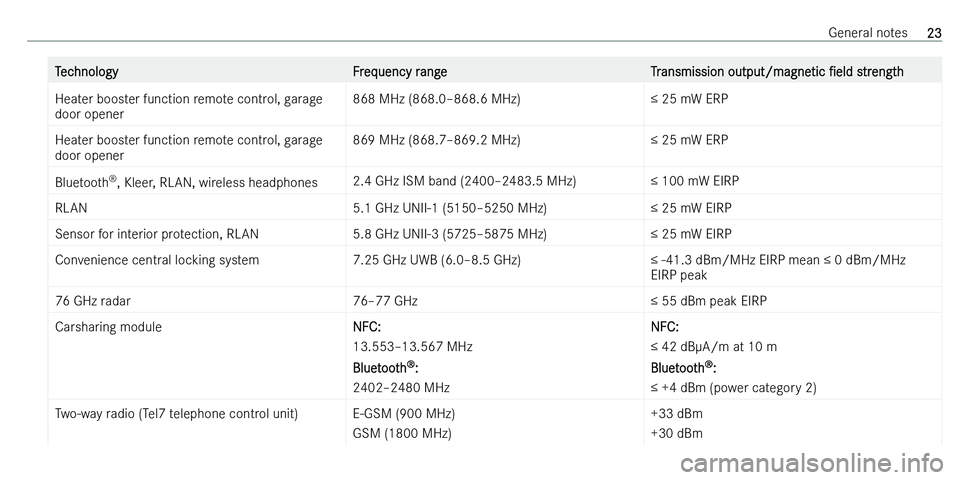Select Two-way radio (Tel7 telephone control unit)
Image resolution: width=960 pixels, height=480 pixels.
pyautogui.click(x=176, y=413)
